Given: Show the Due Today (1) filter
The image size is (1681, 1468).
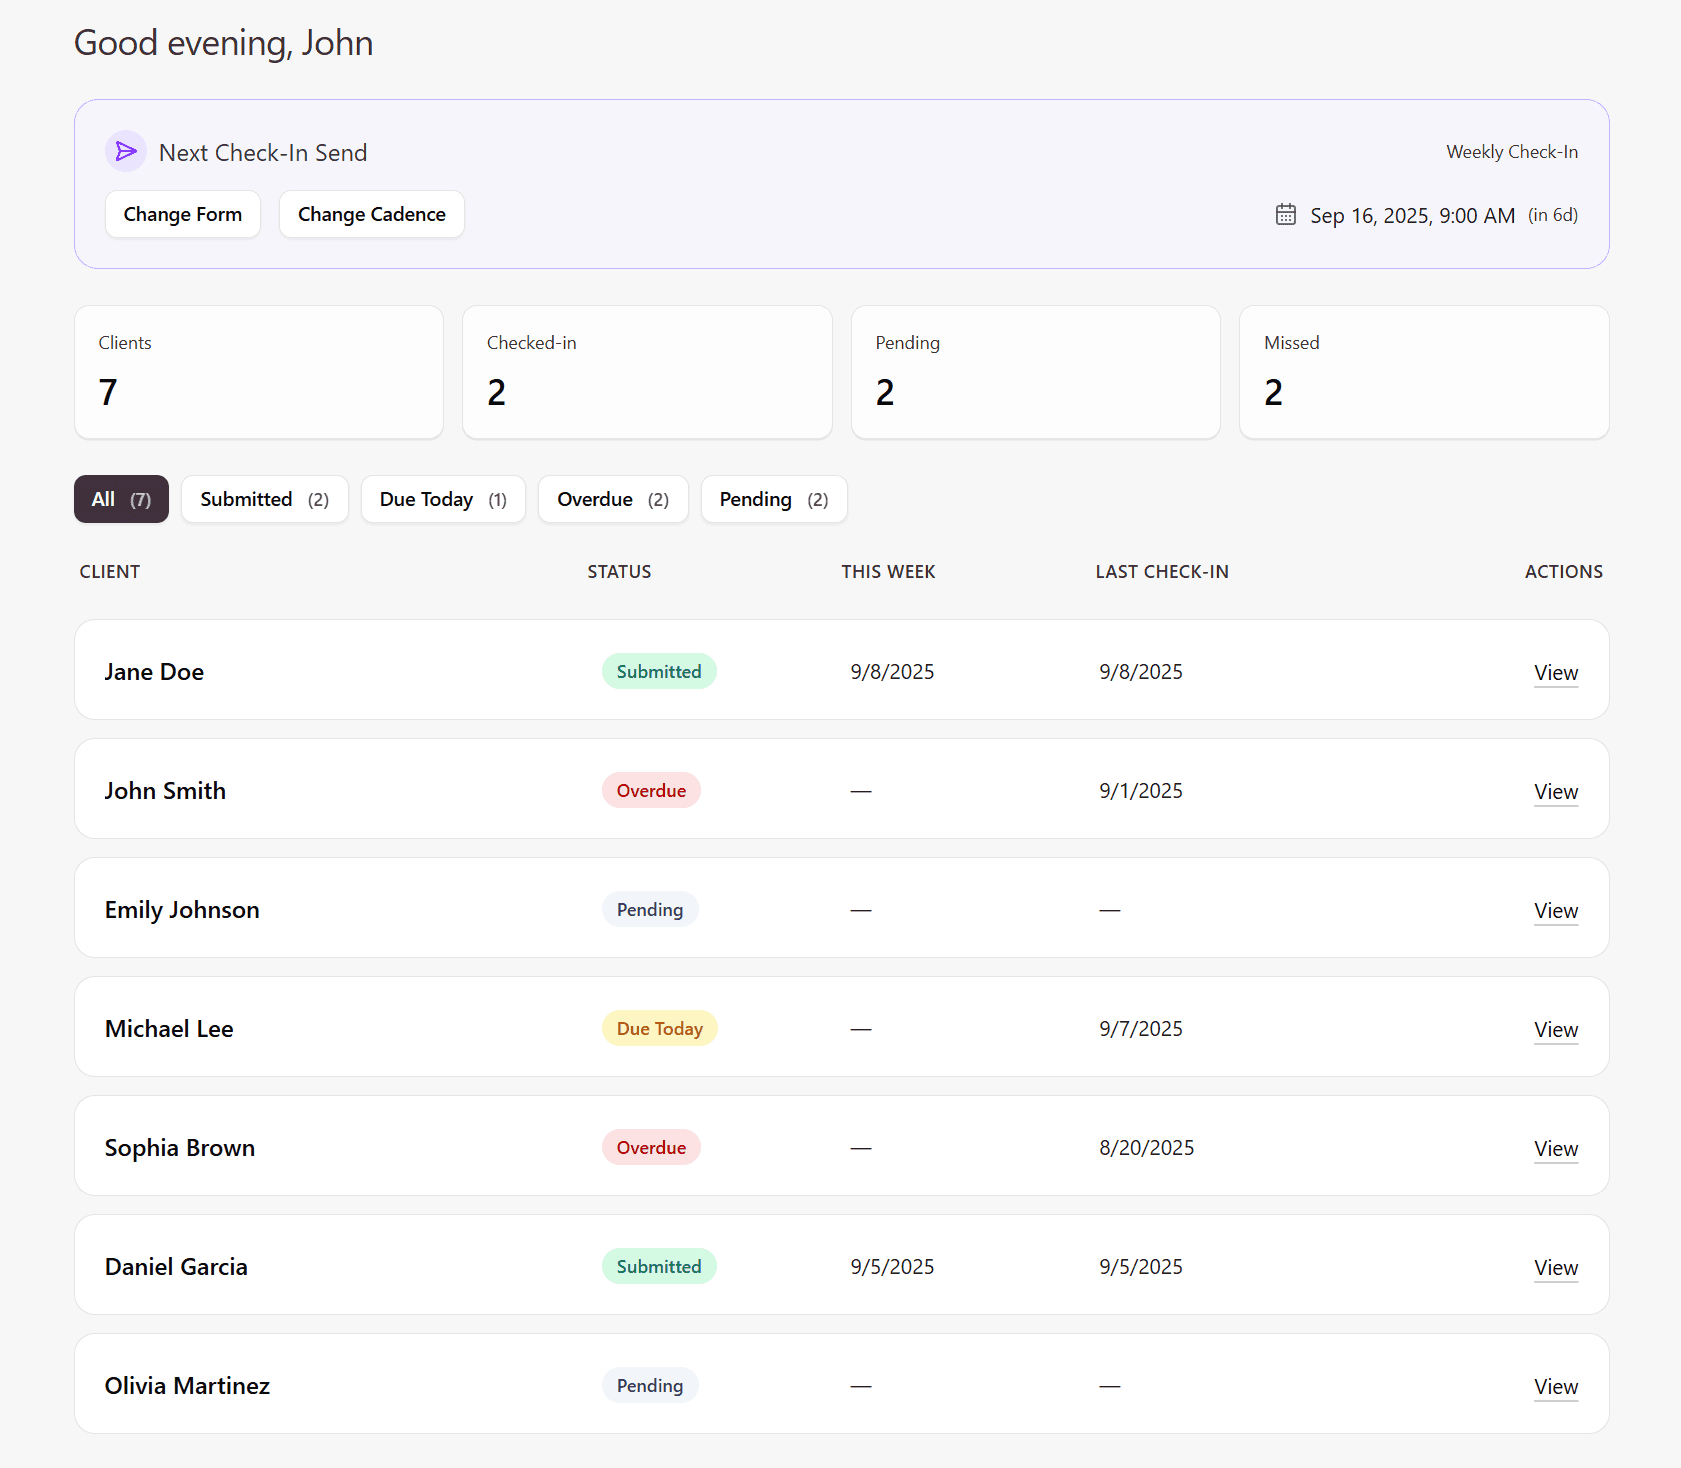Looking at the screenshot, I should click(443, 499).
